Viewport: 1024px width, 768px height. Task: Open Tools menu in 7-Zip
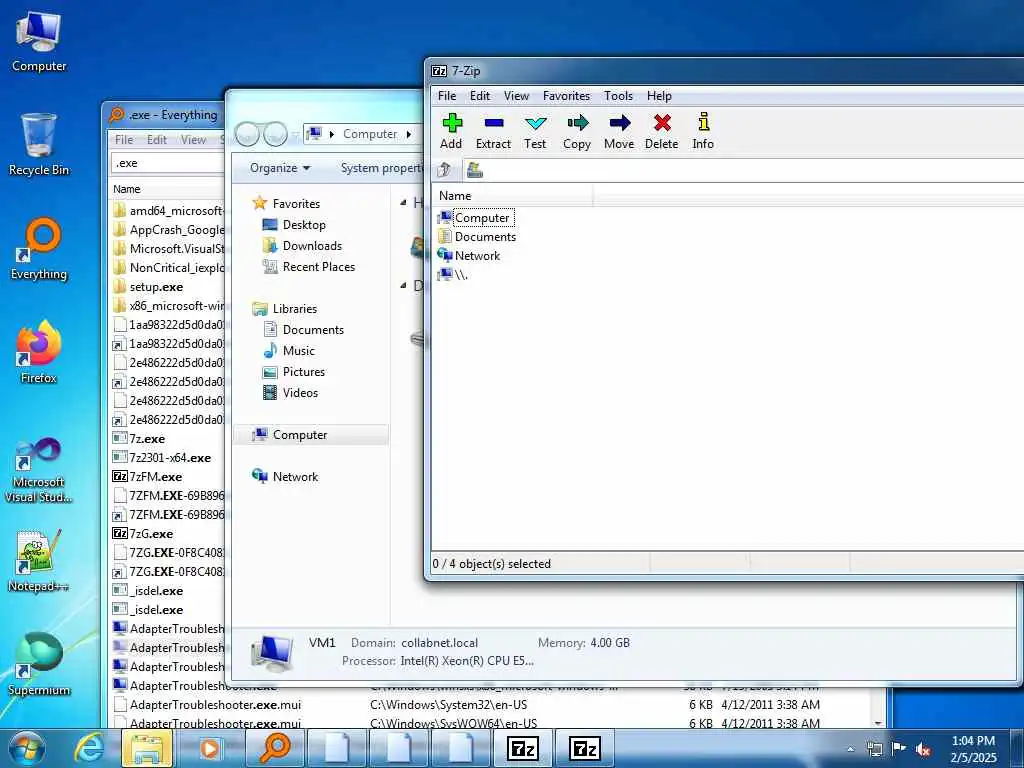(x=618, y=96)
